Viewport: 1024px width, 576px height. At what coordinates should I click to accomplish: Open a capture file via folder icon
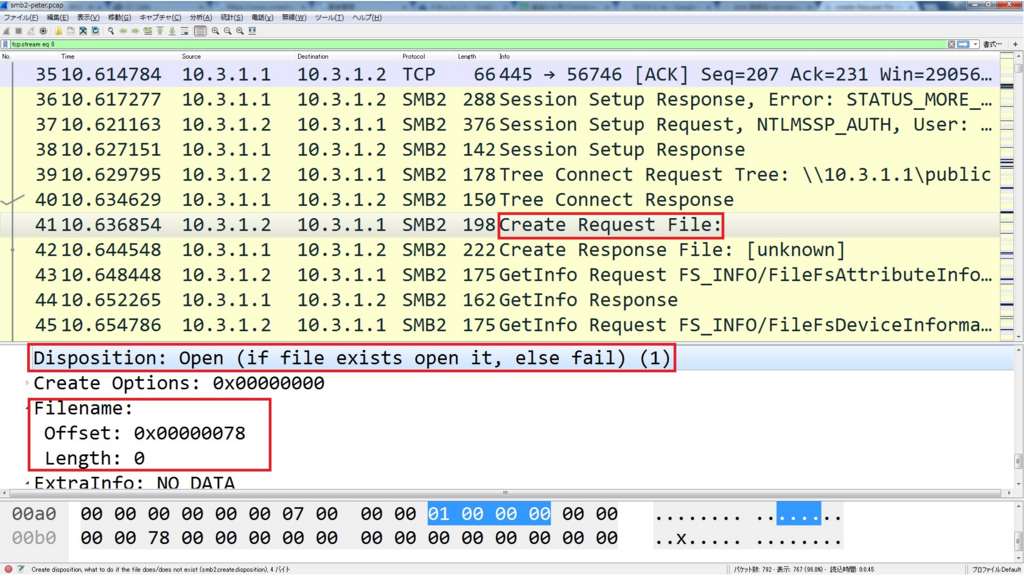[58, 31]
